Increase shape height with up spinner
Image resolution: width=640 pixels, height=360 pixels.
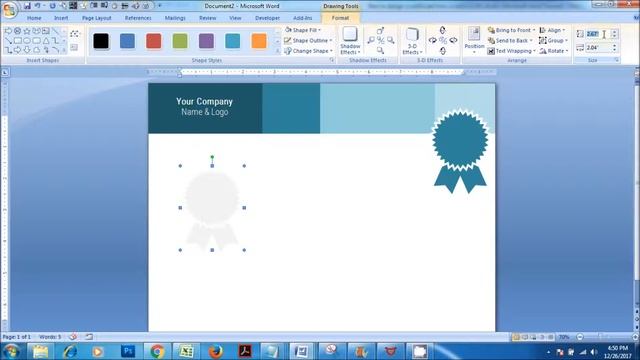(x=614, y=32)
